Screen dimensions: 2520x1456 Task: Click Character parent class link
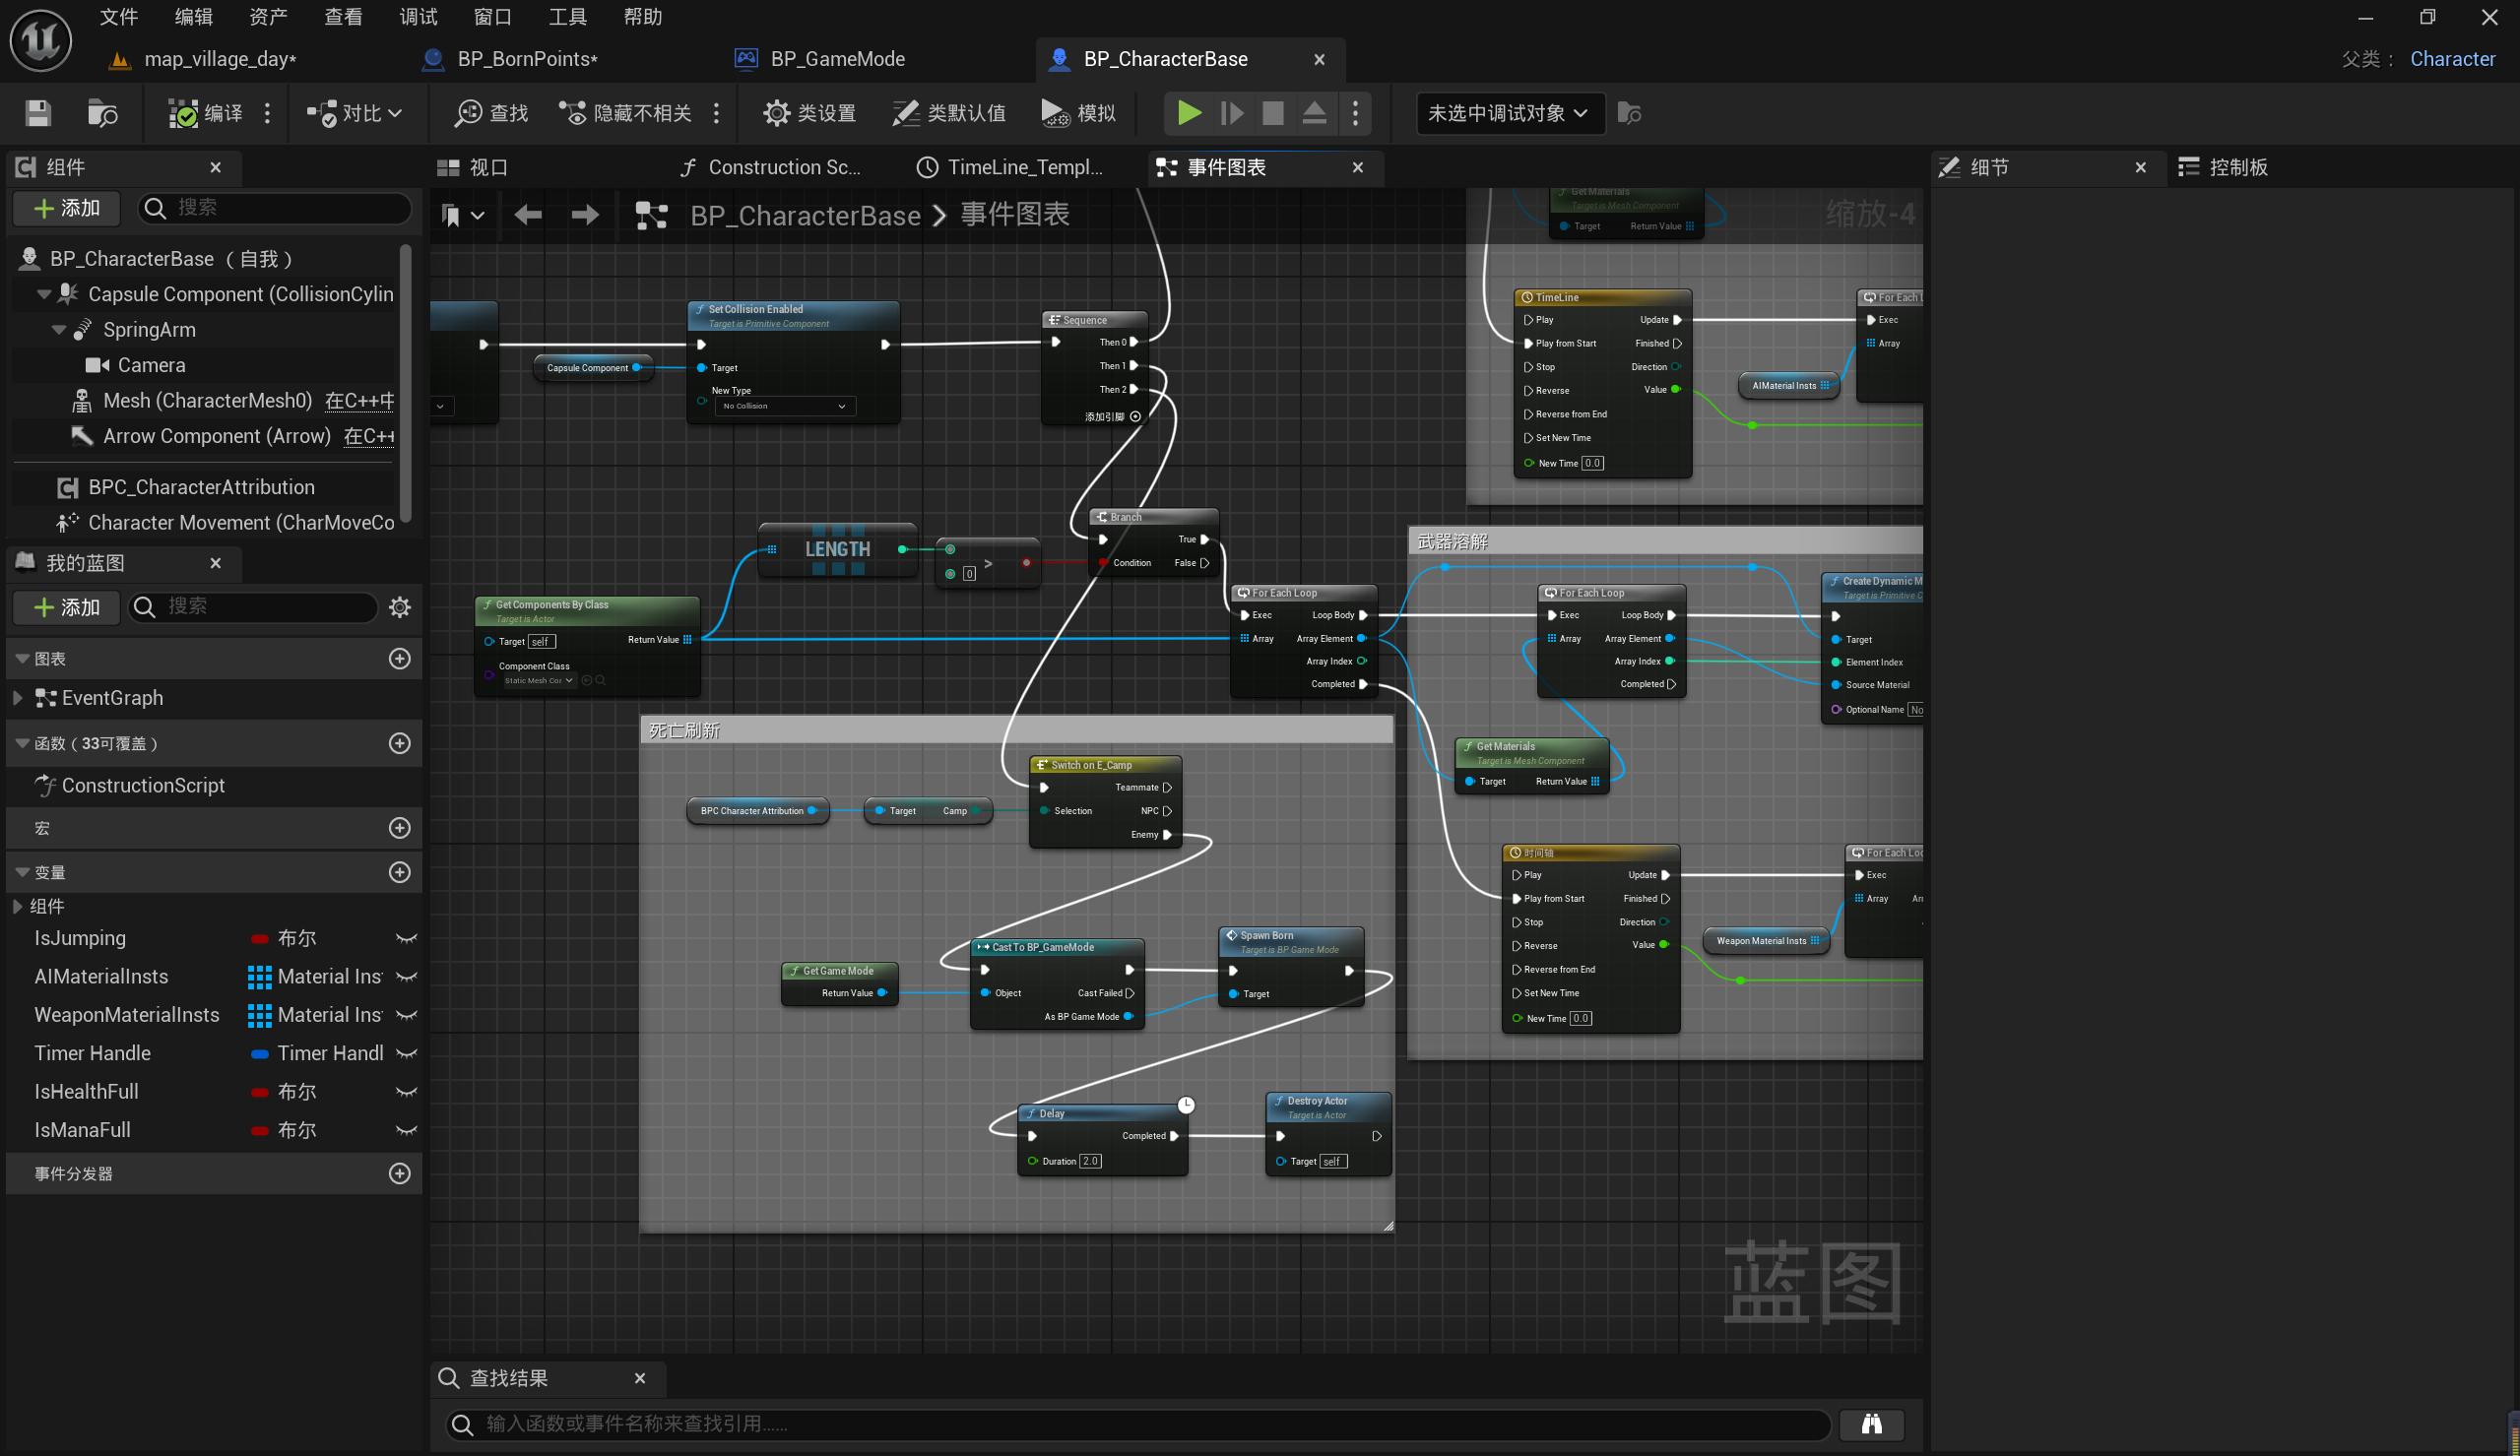click(2451, 59)
